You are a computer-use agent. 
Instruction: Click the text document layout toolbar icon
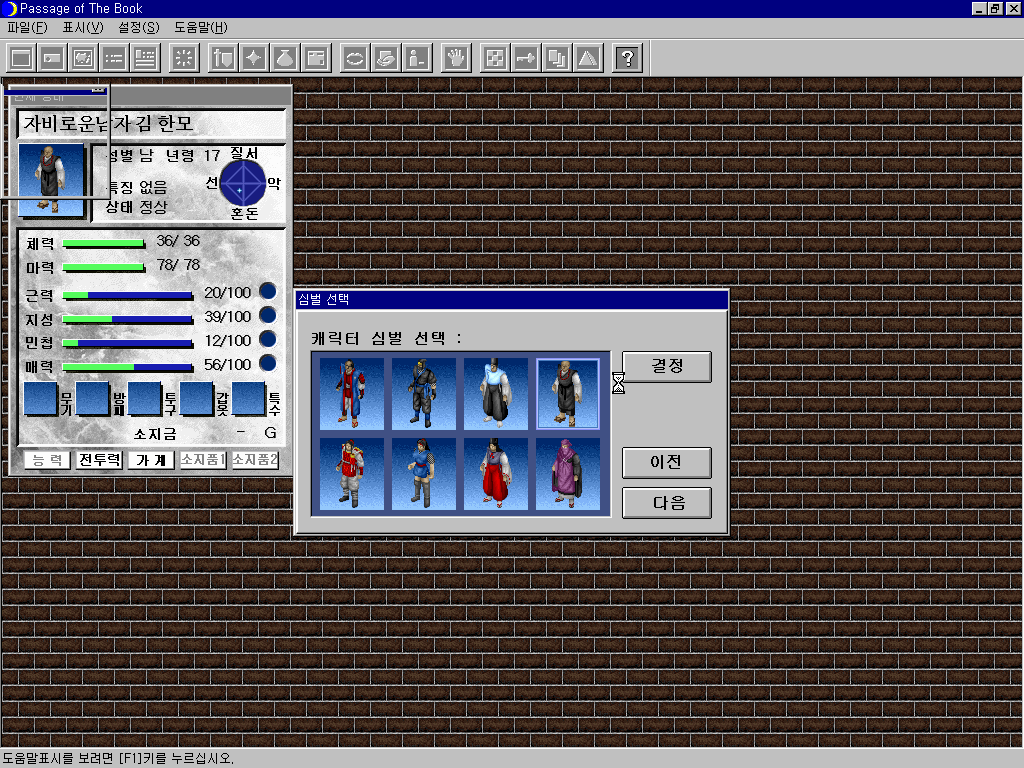[x=145, y=58]
